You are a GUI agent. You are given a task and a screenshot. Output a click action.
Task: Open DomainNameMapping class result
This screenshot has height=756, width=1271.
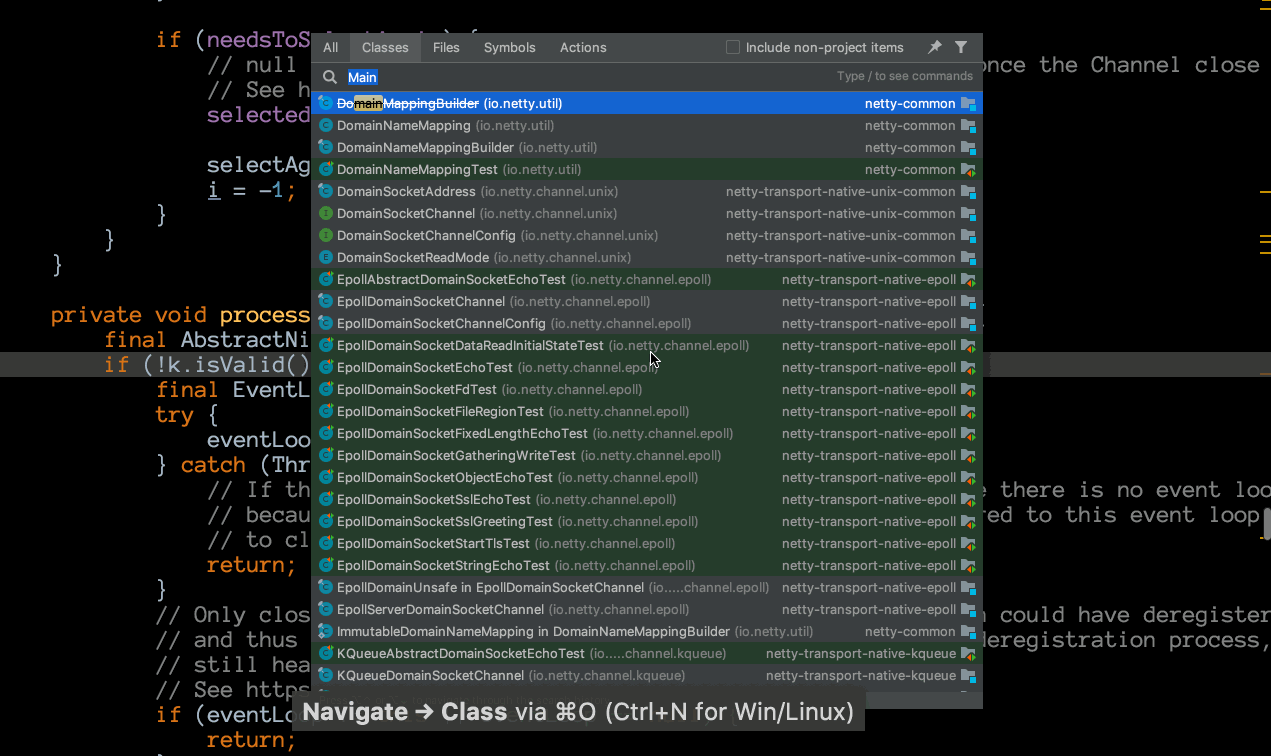pos(647,125)
